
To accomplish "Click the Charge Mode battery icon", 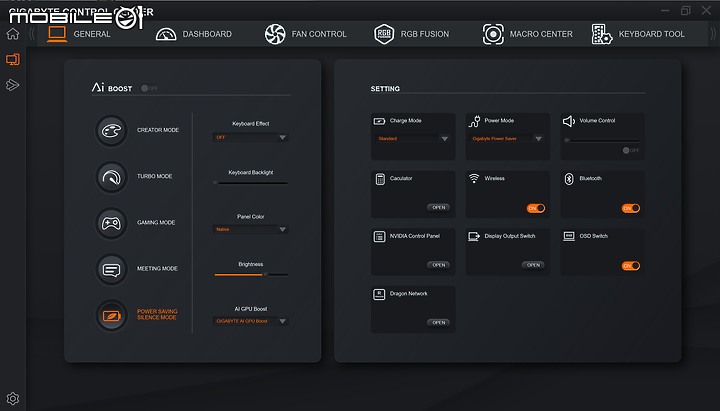I will coord(379,121).
